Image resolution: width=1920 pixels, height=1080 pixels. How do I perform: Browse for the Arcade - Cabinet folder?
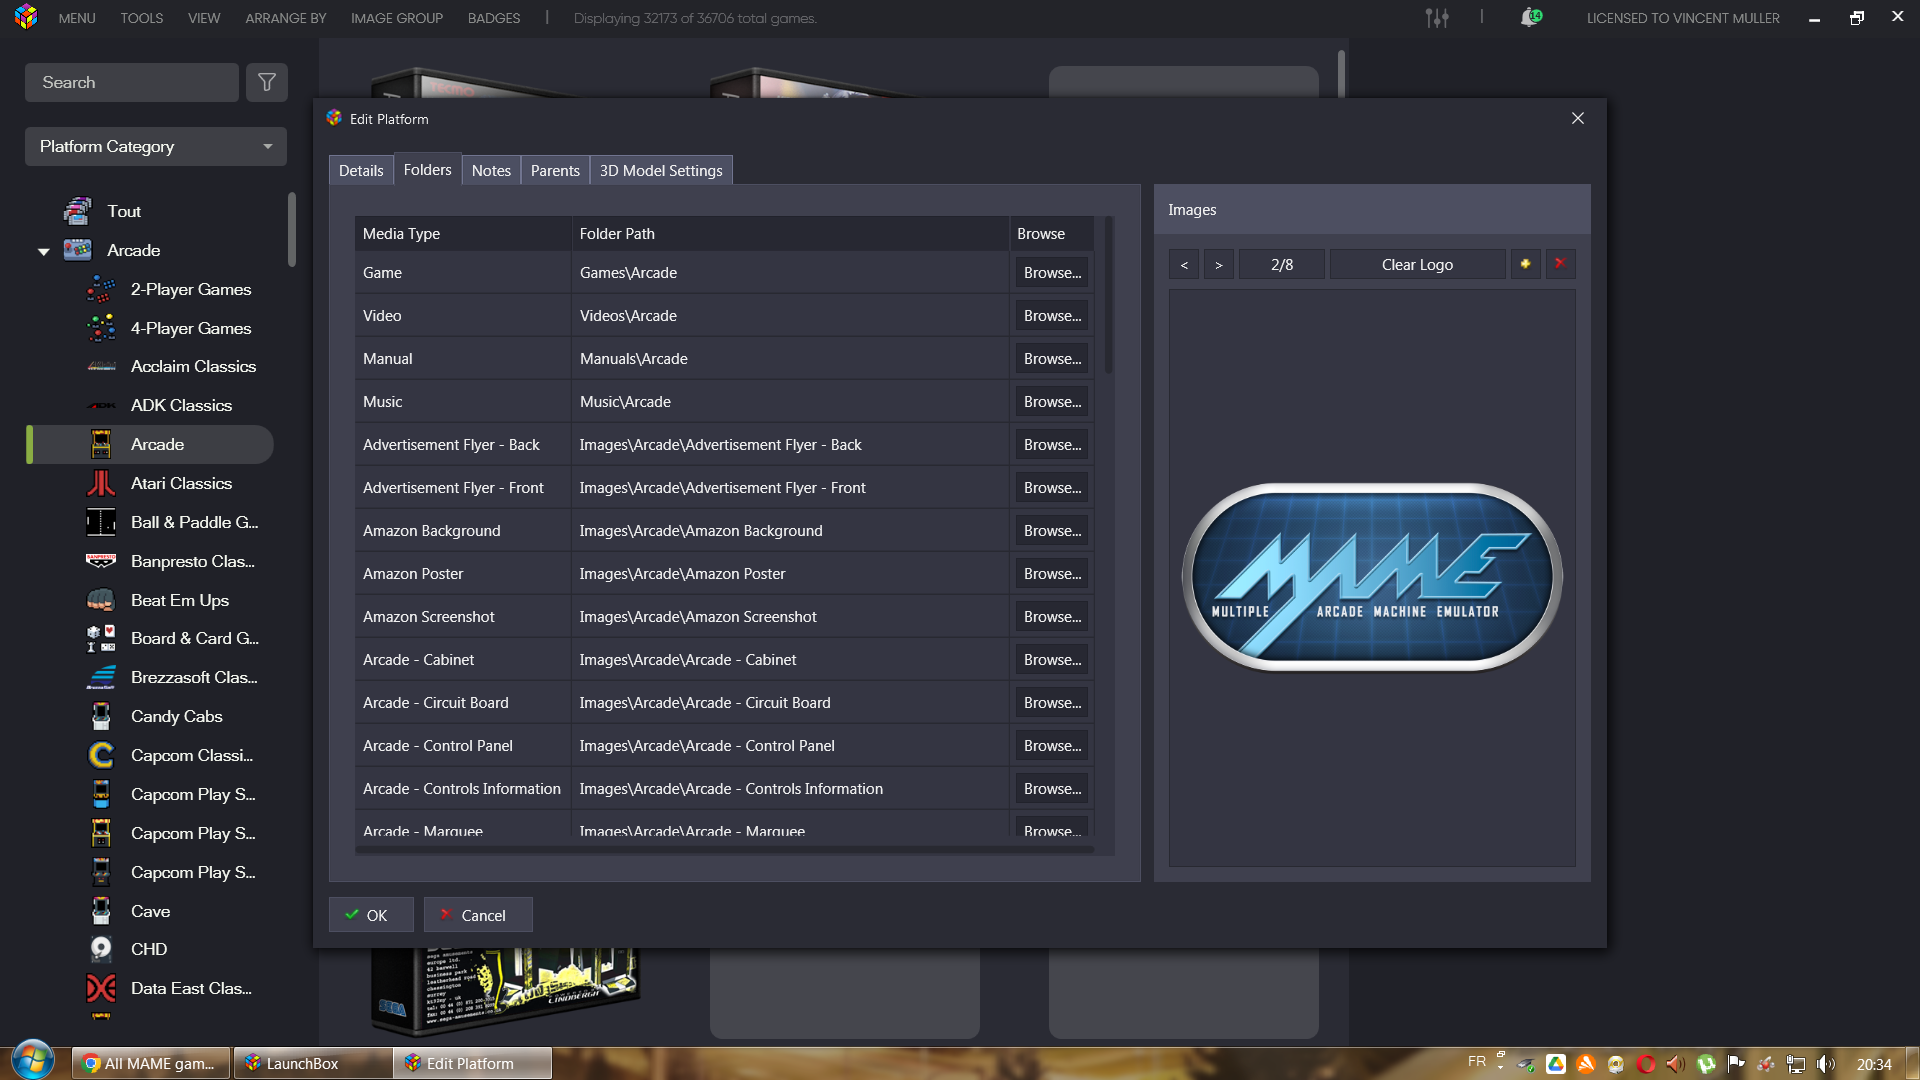pyautogui.click(x=1052, y=659)
